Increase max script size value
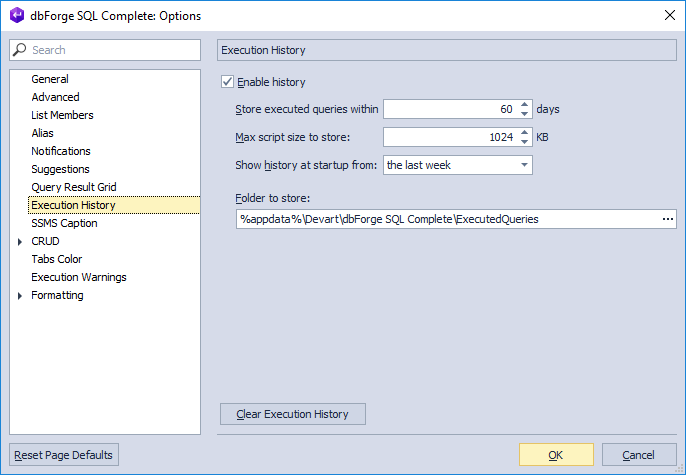The height and width of the screenshot is (475, 686). 525,132
